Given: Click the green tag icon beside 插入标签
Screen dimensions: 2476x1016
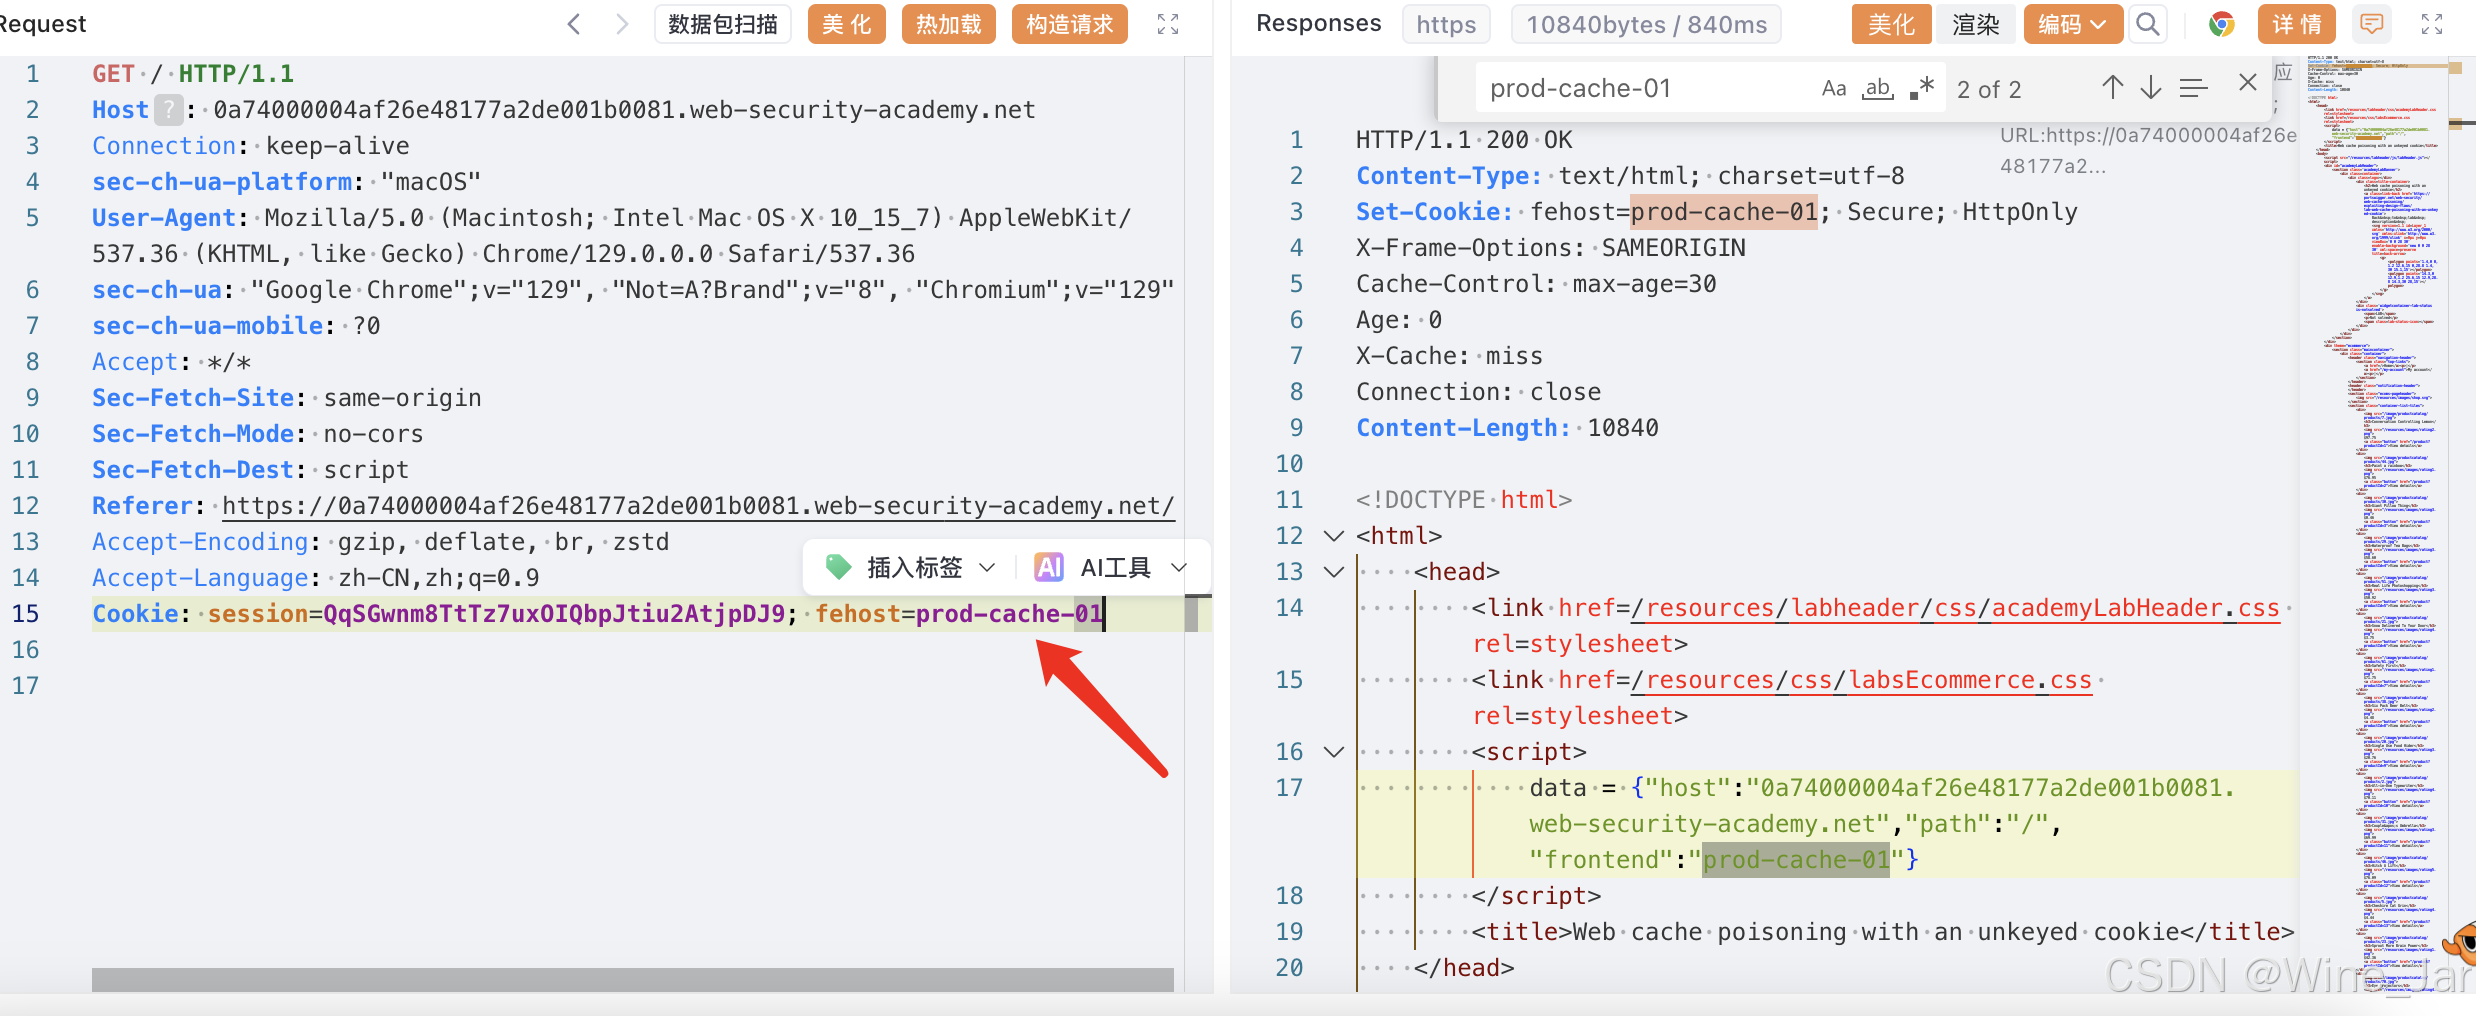Looking at the screenshot, I should 838,567.
